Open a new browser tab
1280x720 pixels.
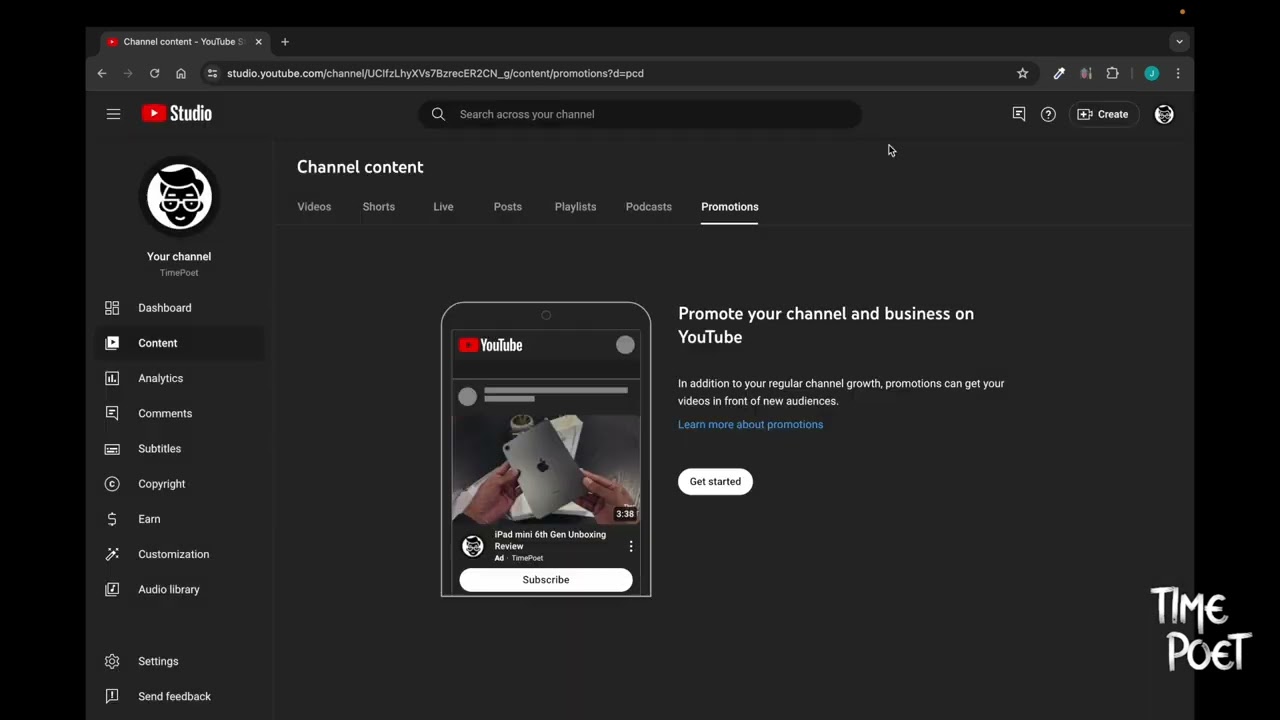(285, 42)
